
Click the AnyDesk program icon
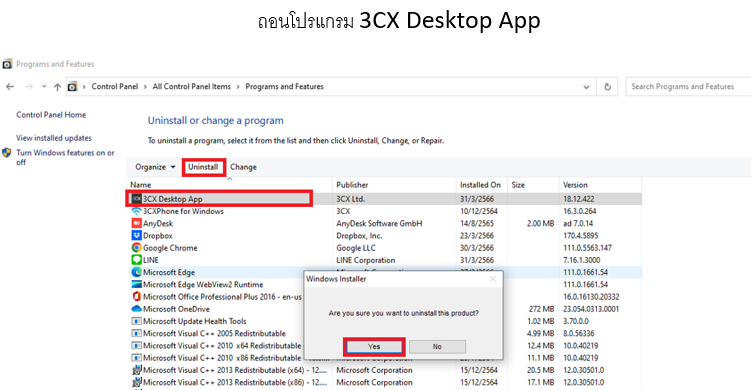click(137, 223)
